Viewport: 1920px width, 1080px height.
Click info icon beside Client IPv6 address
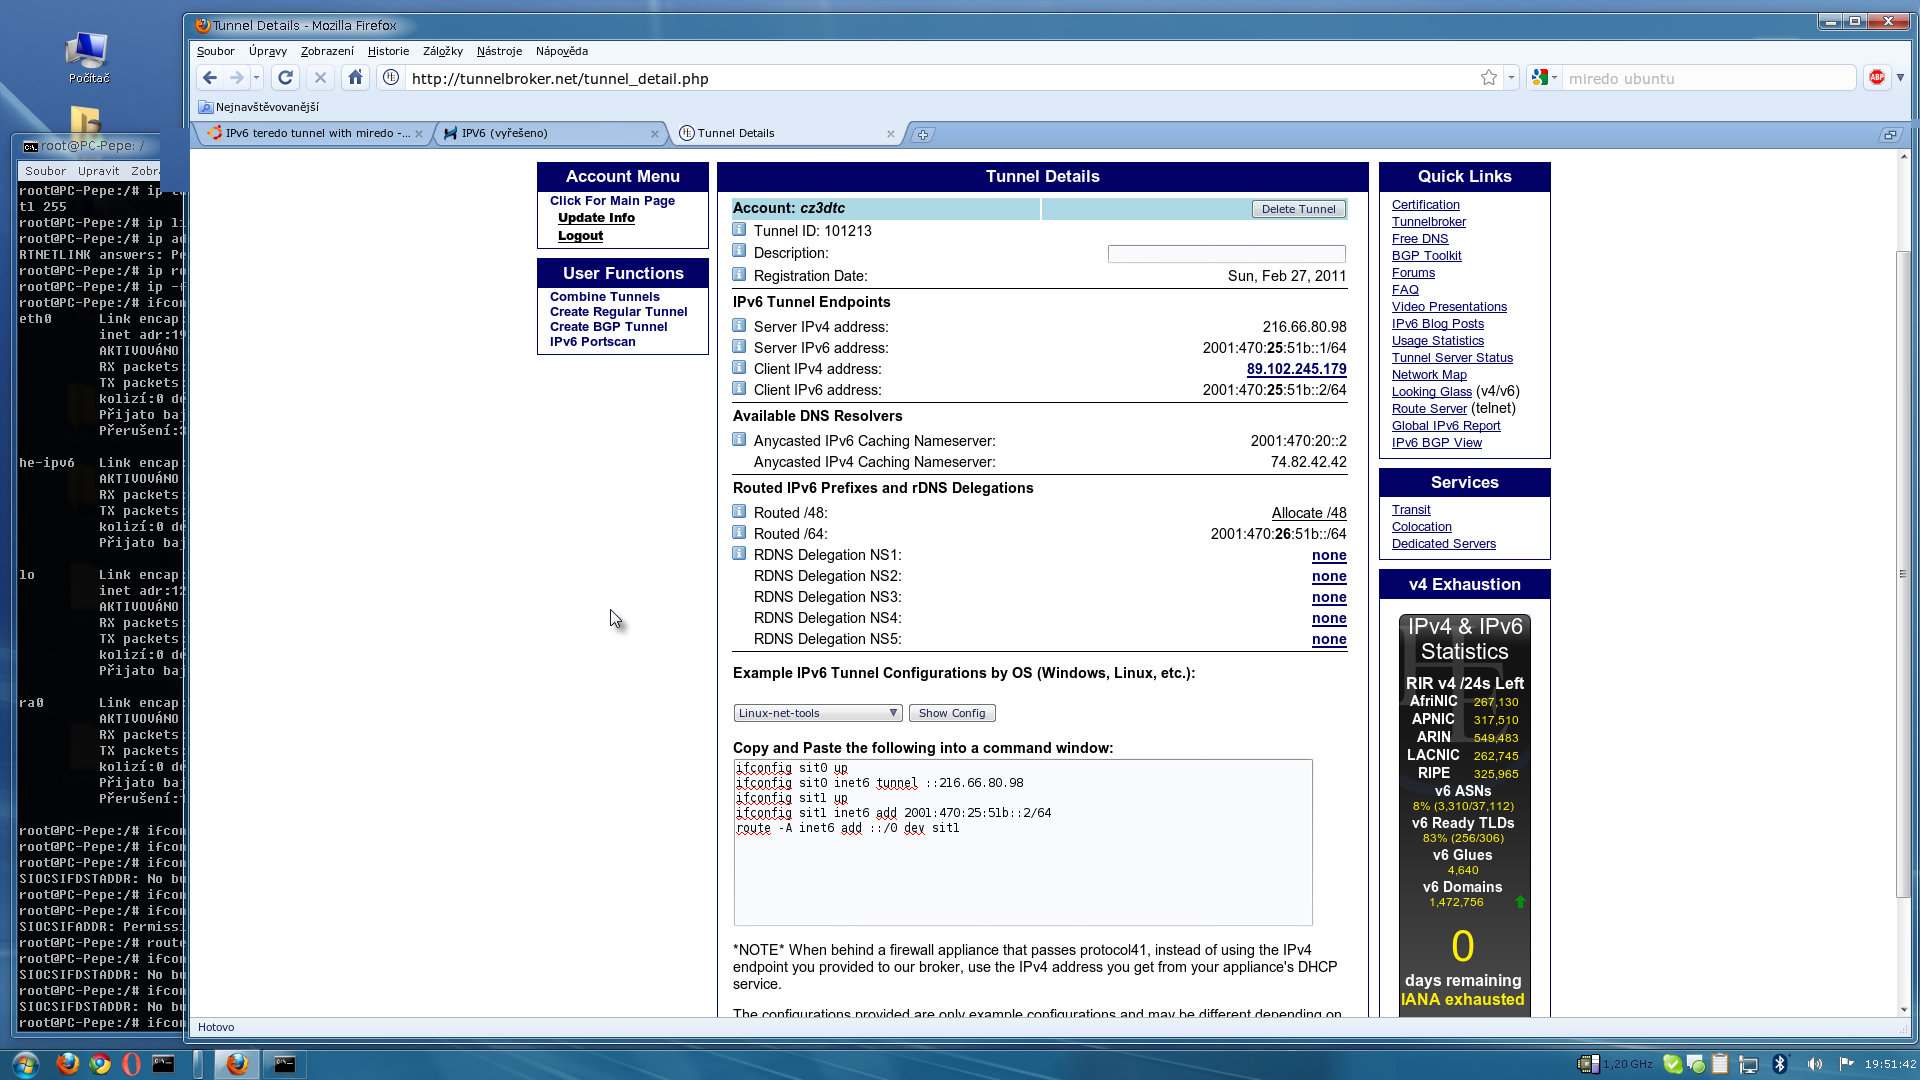pyautogui.click(x=739, y=388)
